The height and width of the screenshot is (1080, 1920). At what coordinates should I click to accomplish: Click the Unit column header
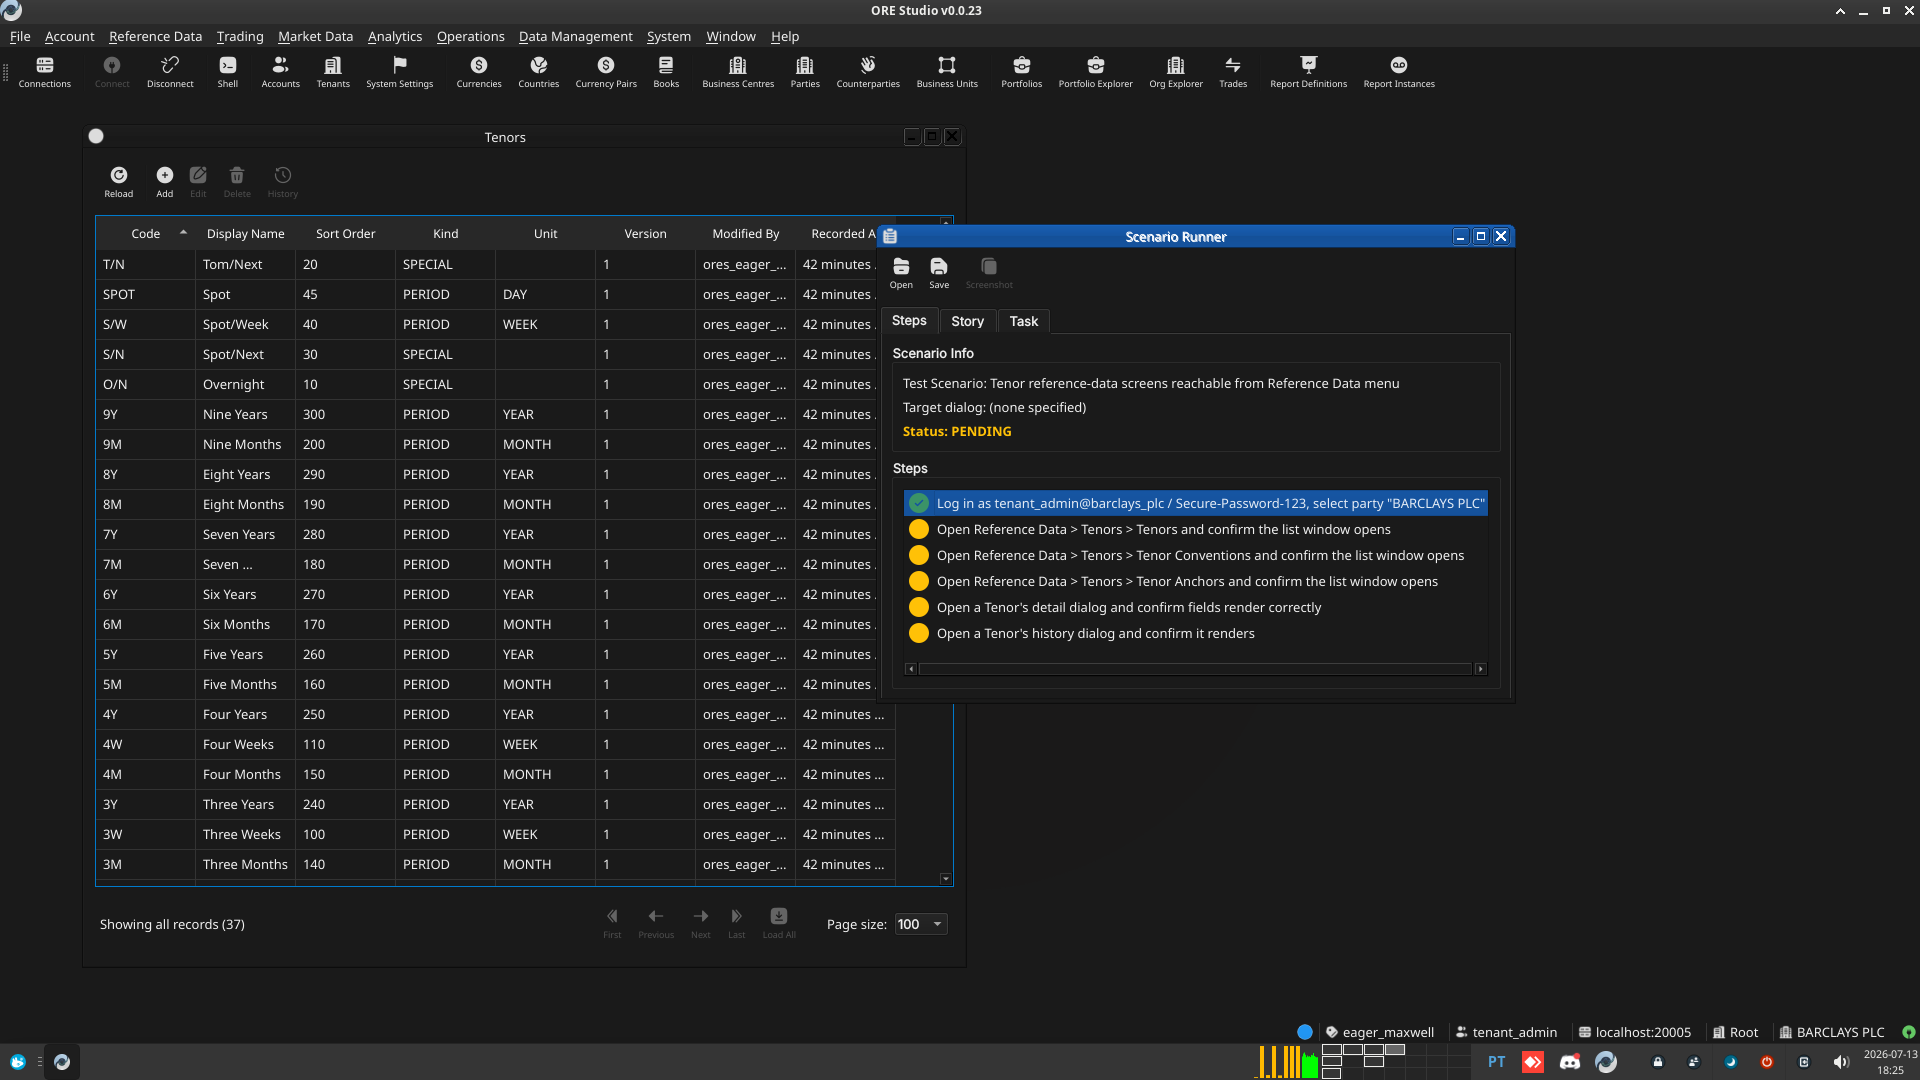(545, 233)
